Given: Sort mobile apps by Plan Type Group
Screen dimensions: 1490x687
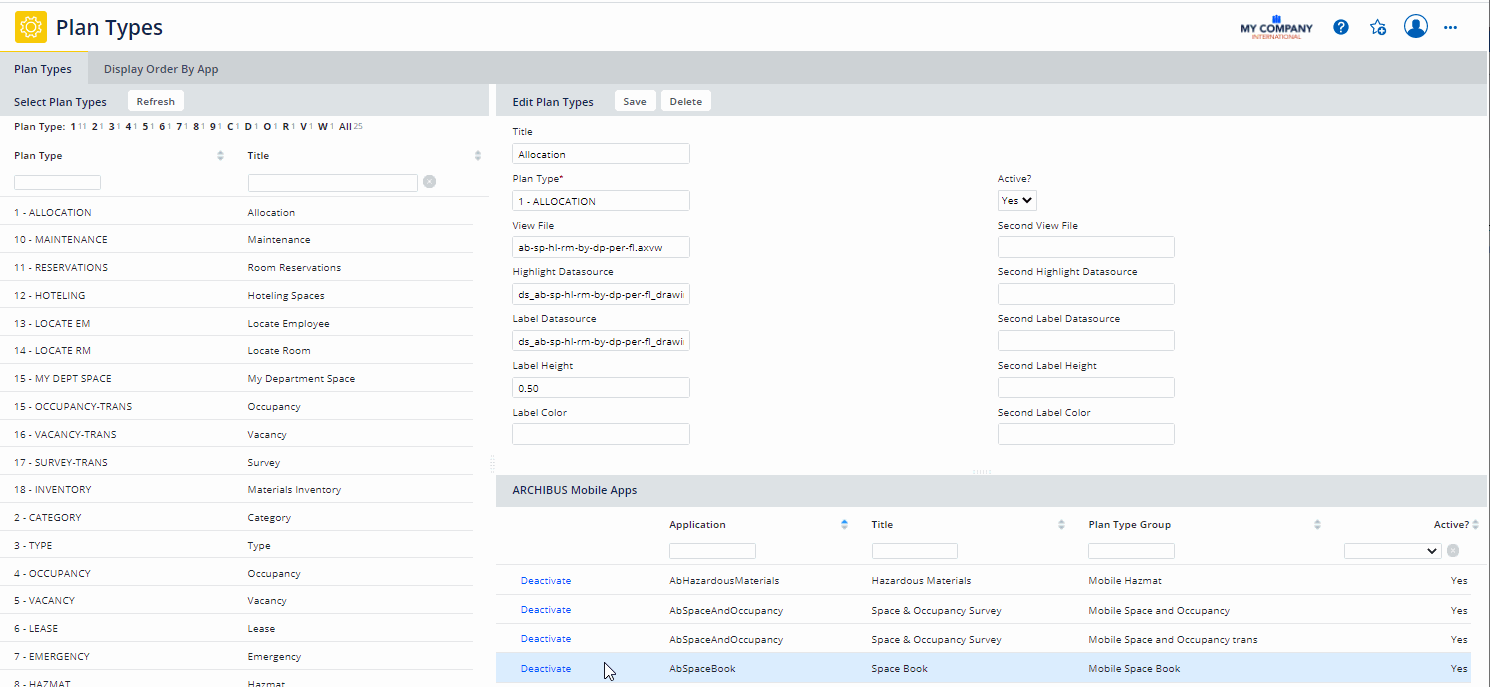Looking at the screenshot, I should (x=1317, y=524).
